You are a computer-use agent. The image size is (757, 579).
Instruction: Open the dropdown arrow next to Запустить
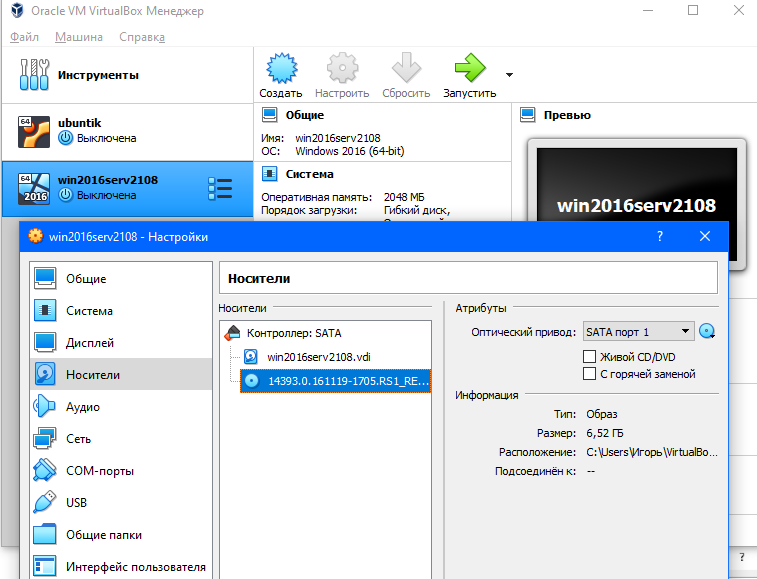(509, 75)
